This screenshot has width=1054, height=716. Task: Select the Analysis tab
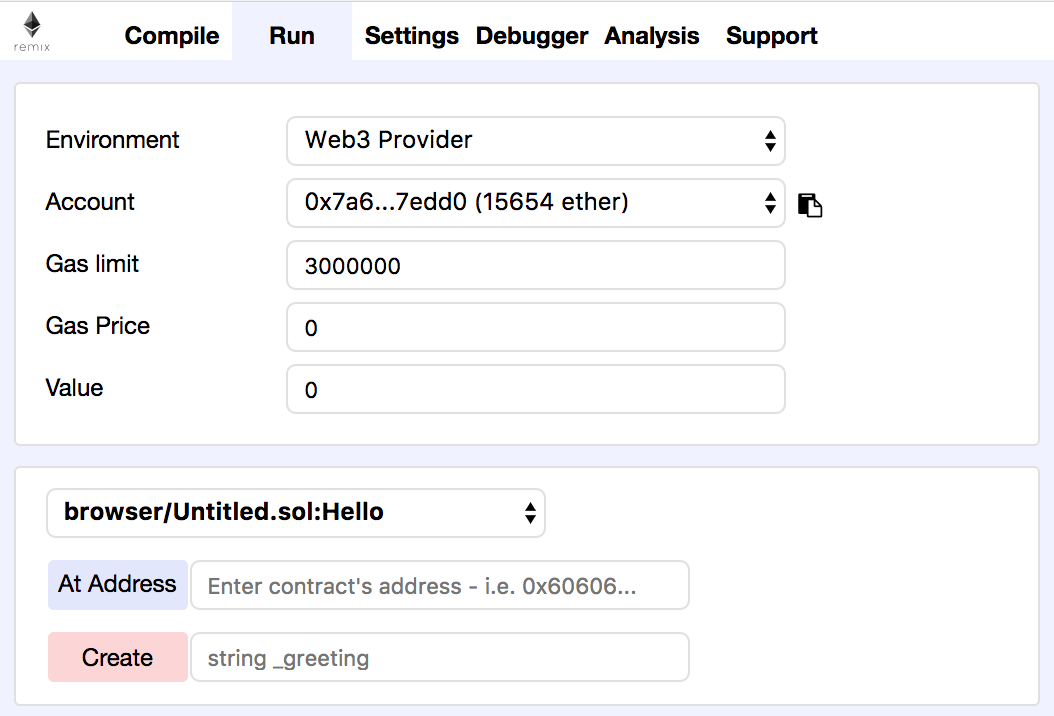(652, 36)
